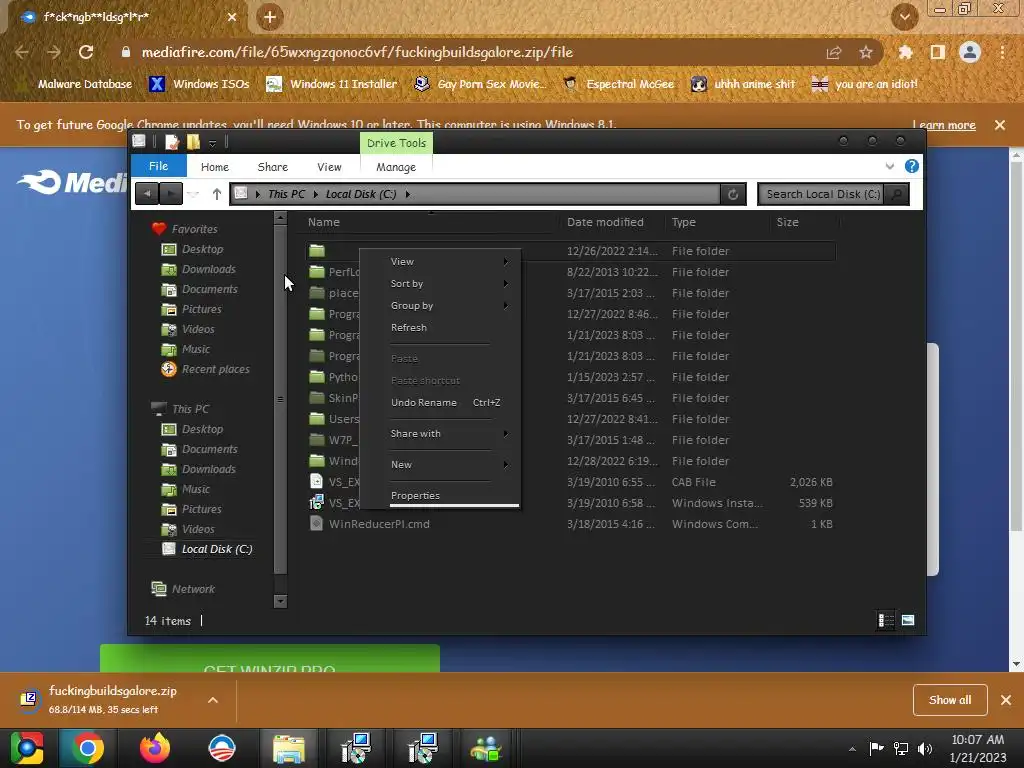
Task: Click Search Local Disk (C:) field
Action: coord(822,194)
